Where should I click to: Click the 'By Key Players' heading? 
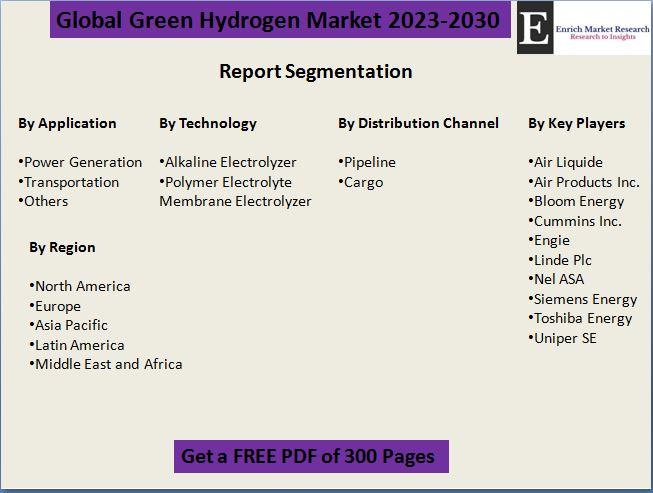click(576, 124)
